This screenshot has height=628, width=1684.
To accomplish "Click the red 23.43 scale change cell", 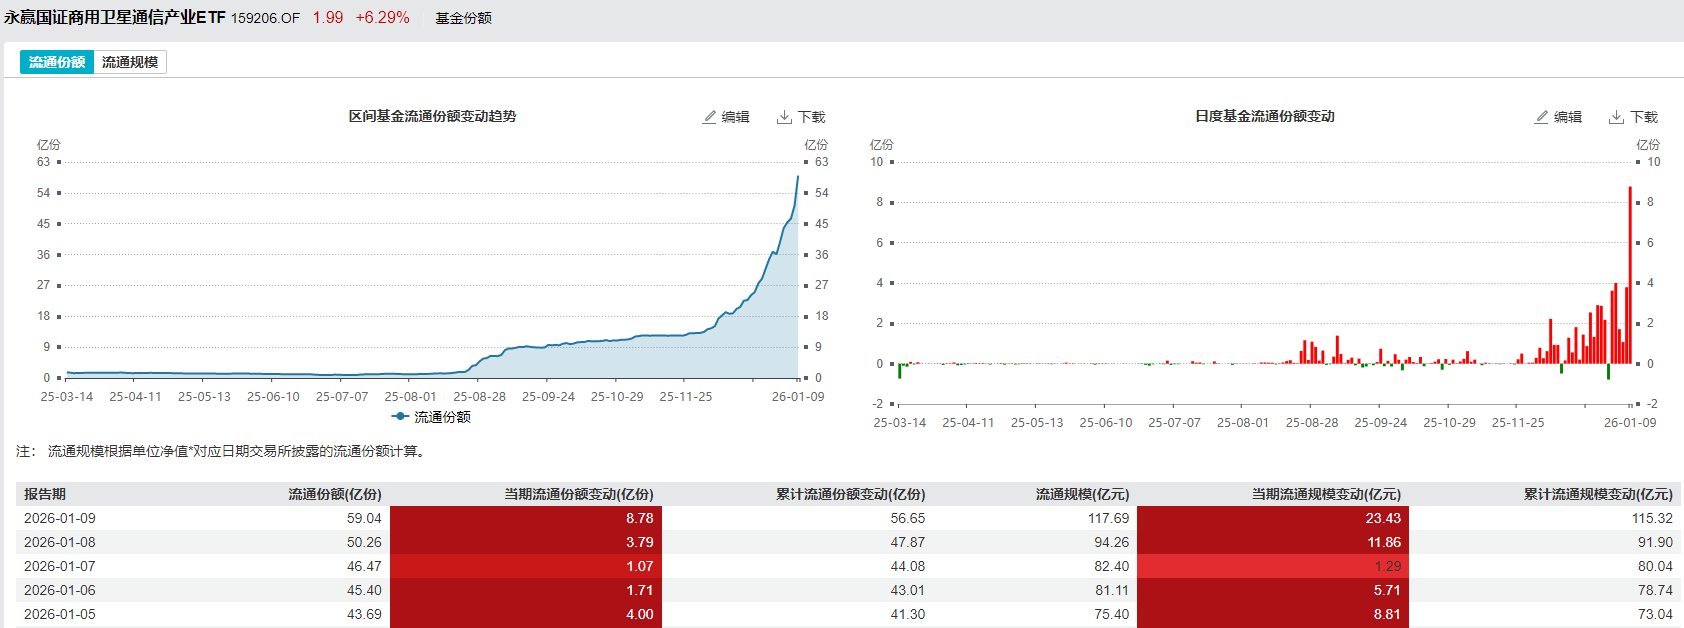I will click(x=1273, y=518).
